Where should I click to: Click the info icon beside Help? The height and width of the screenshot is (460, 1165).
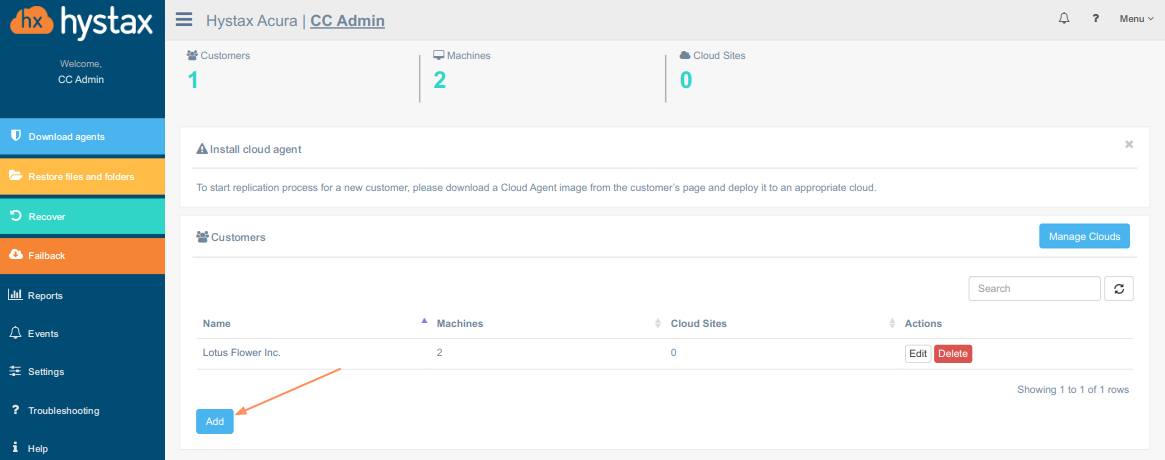[15, 448]
